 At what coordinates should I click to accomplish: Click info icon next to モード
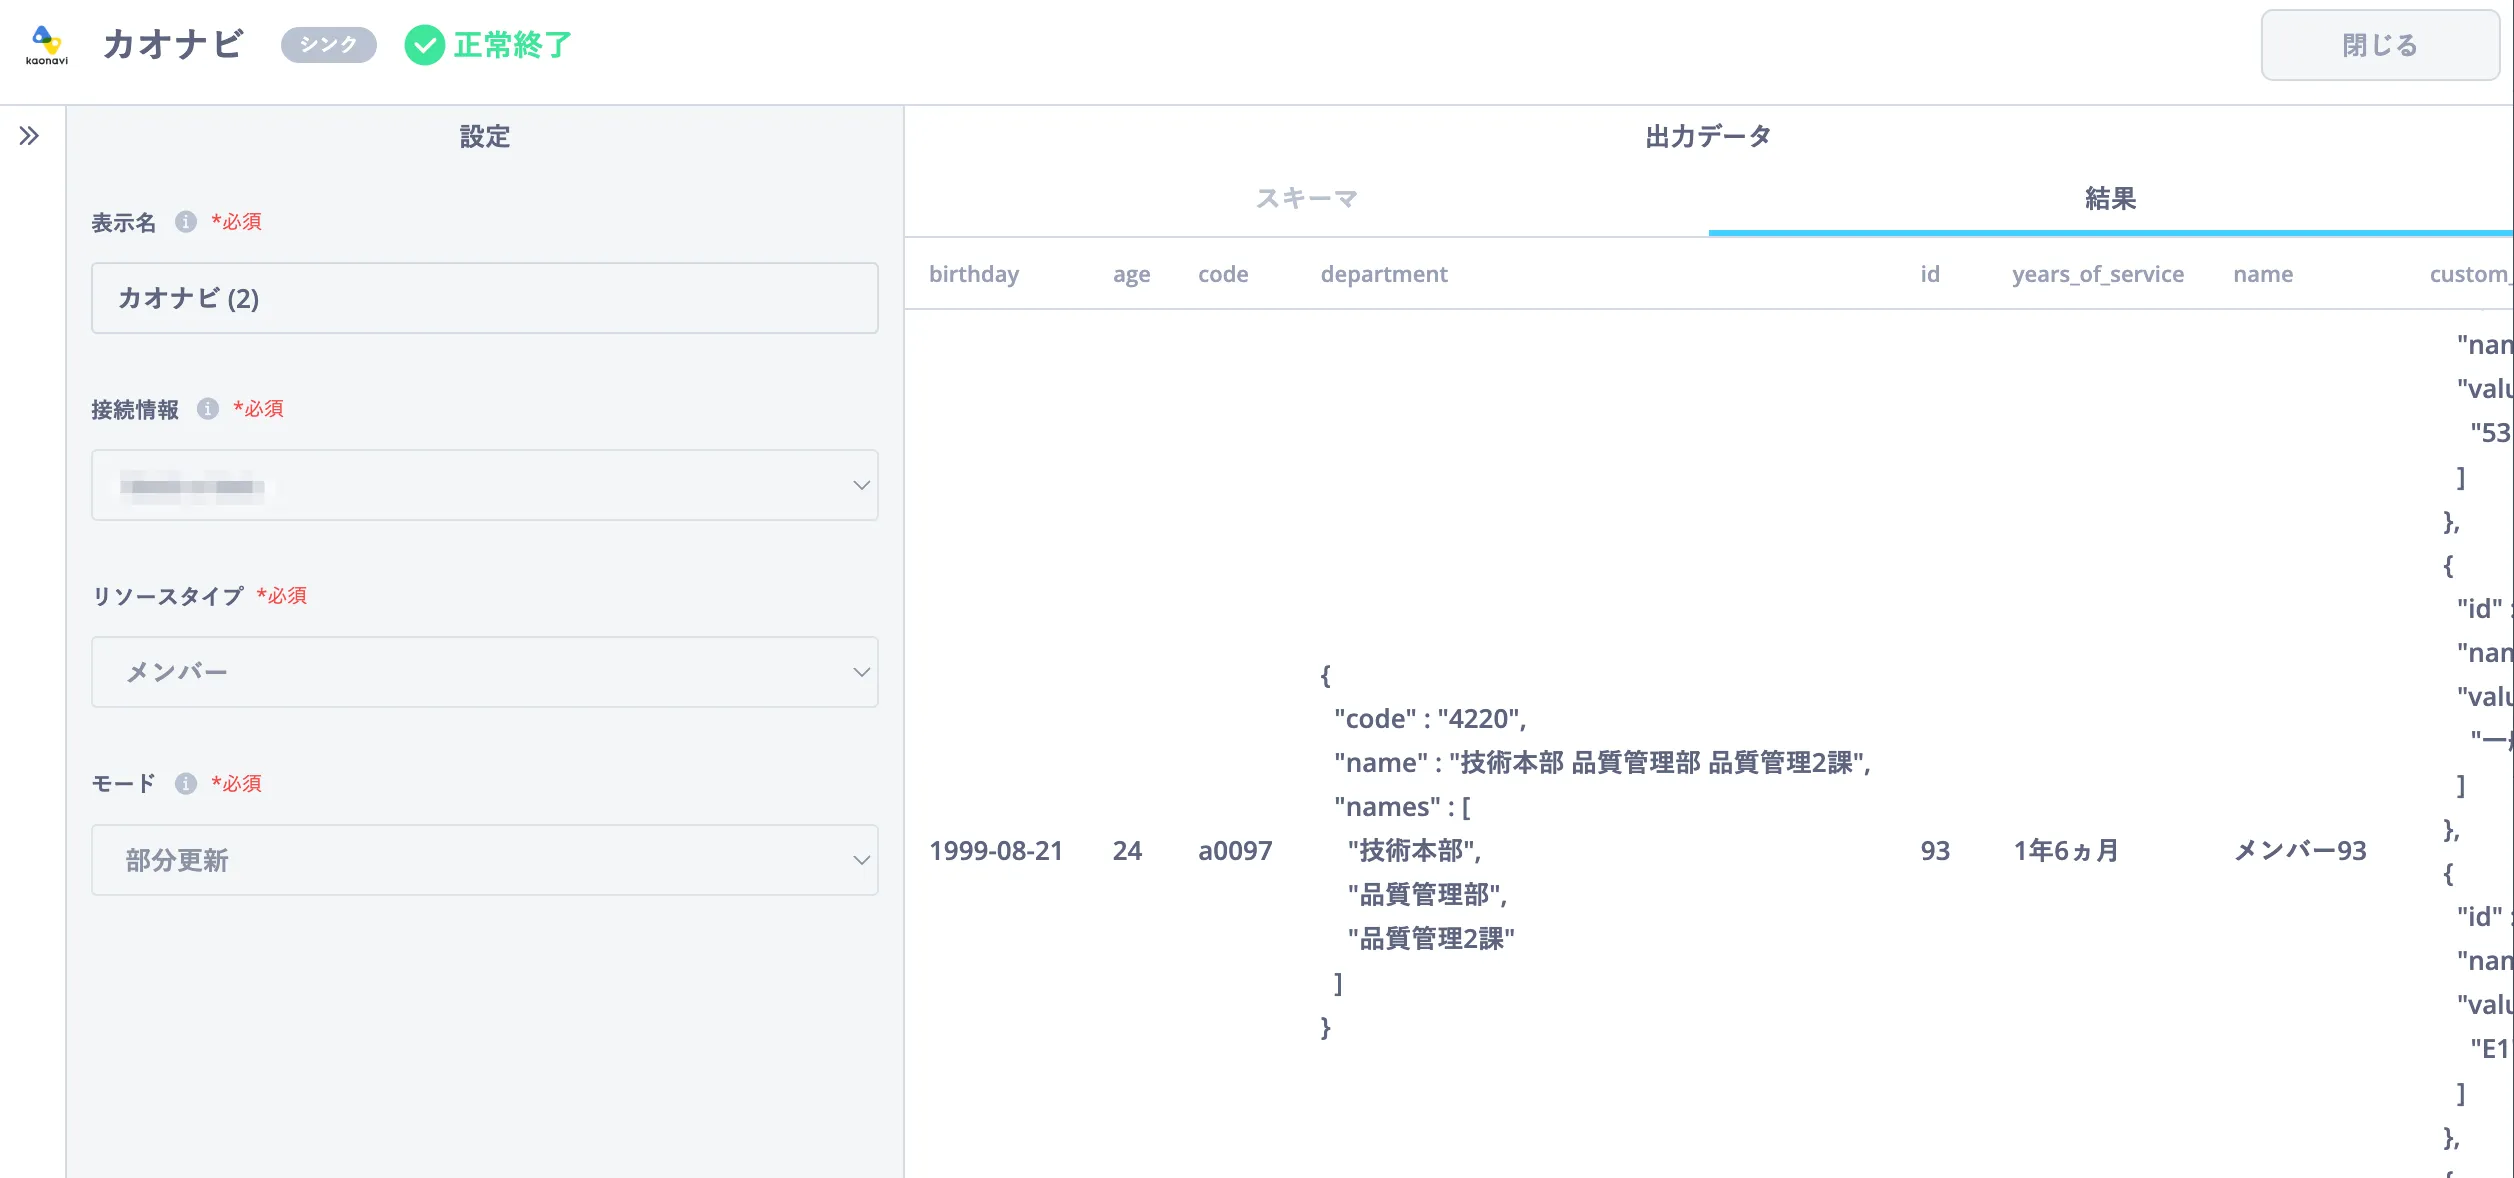pos(186,783)
